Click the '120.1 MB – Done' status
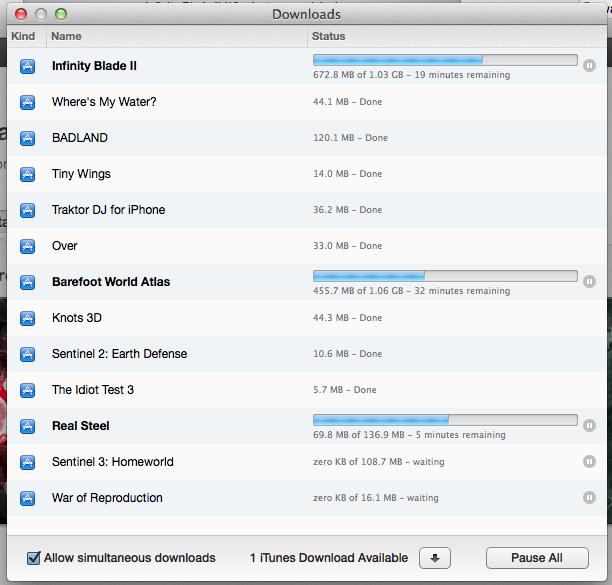The width and height of the screenshot is (612, 585). point(350,138)
